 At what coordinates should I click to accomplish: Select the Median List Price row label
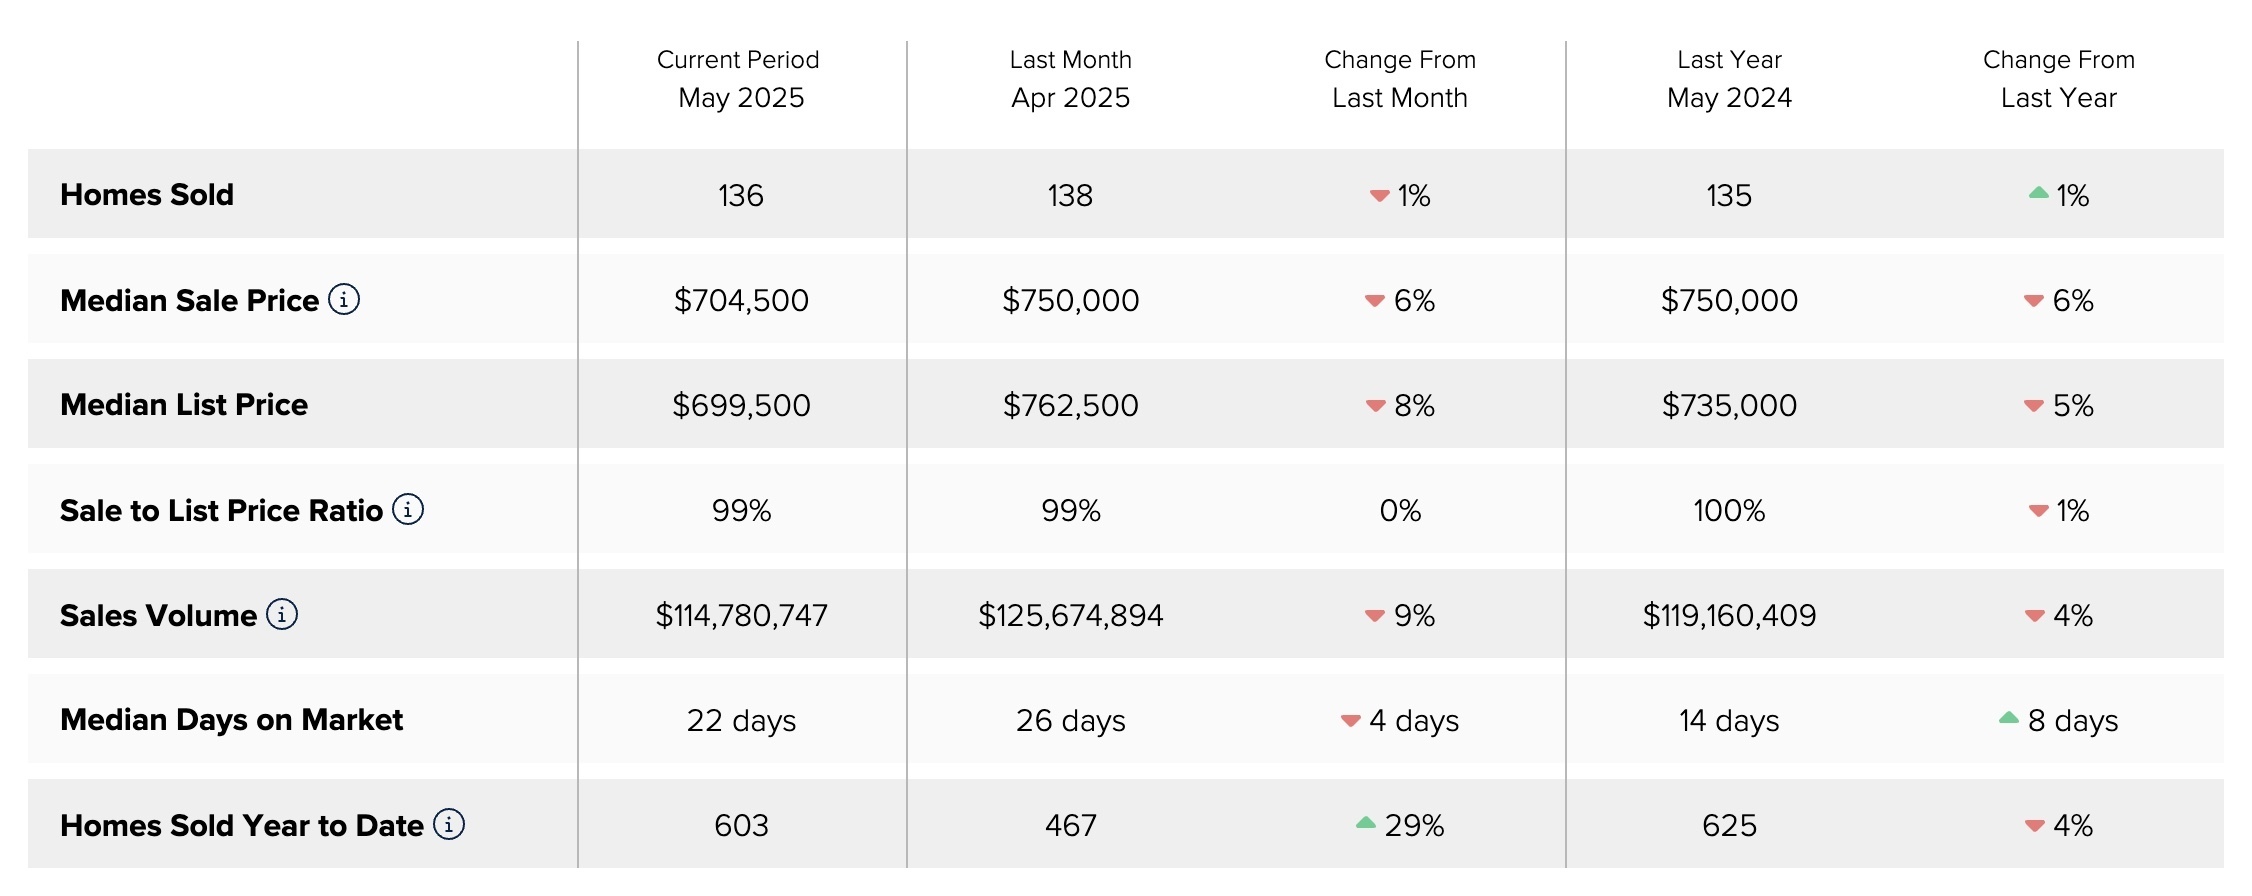click(x=184, y=404)
